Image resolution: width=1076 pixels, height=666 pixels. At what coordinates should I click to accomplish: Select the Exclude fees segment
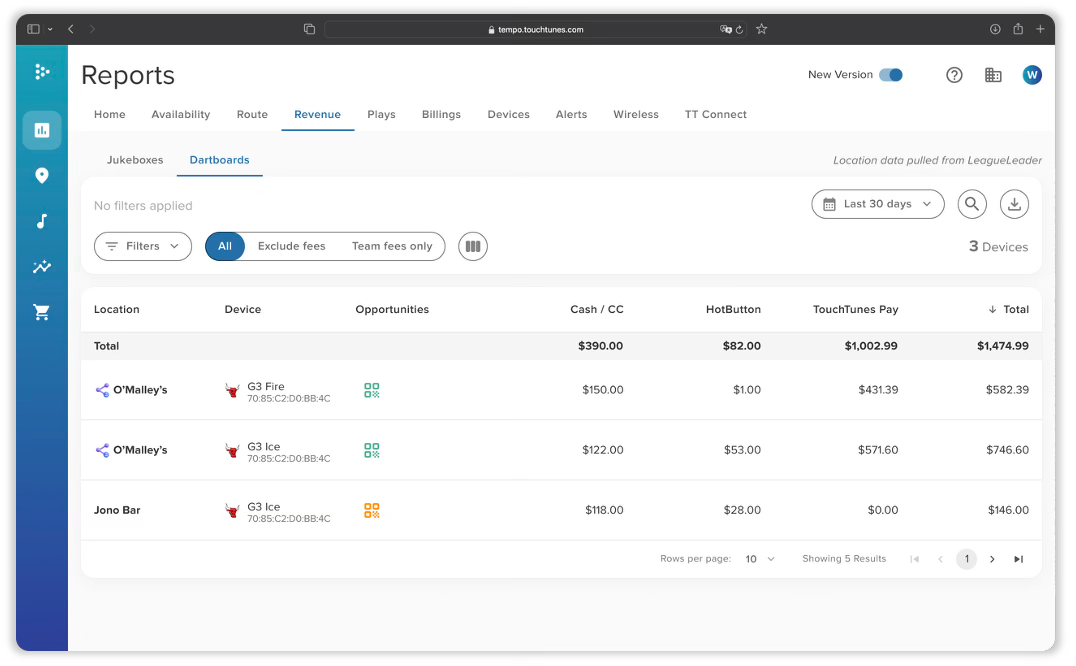(x=291, y=246)
